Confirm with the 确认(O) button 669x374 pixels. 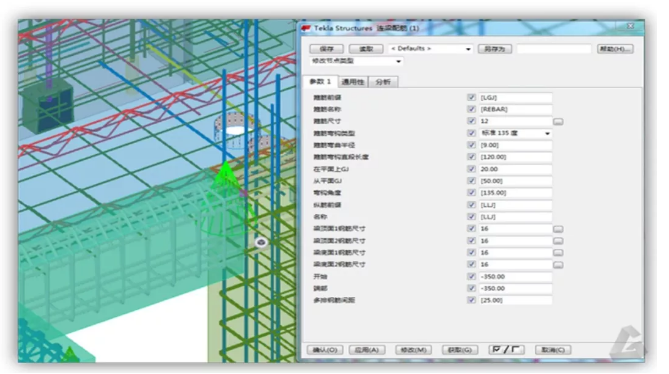325,350
